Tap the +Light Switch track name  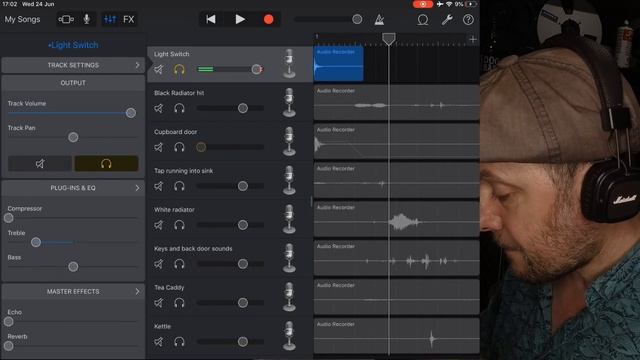point(73,45)
